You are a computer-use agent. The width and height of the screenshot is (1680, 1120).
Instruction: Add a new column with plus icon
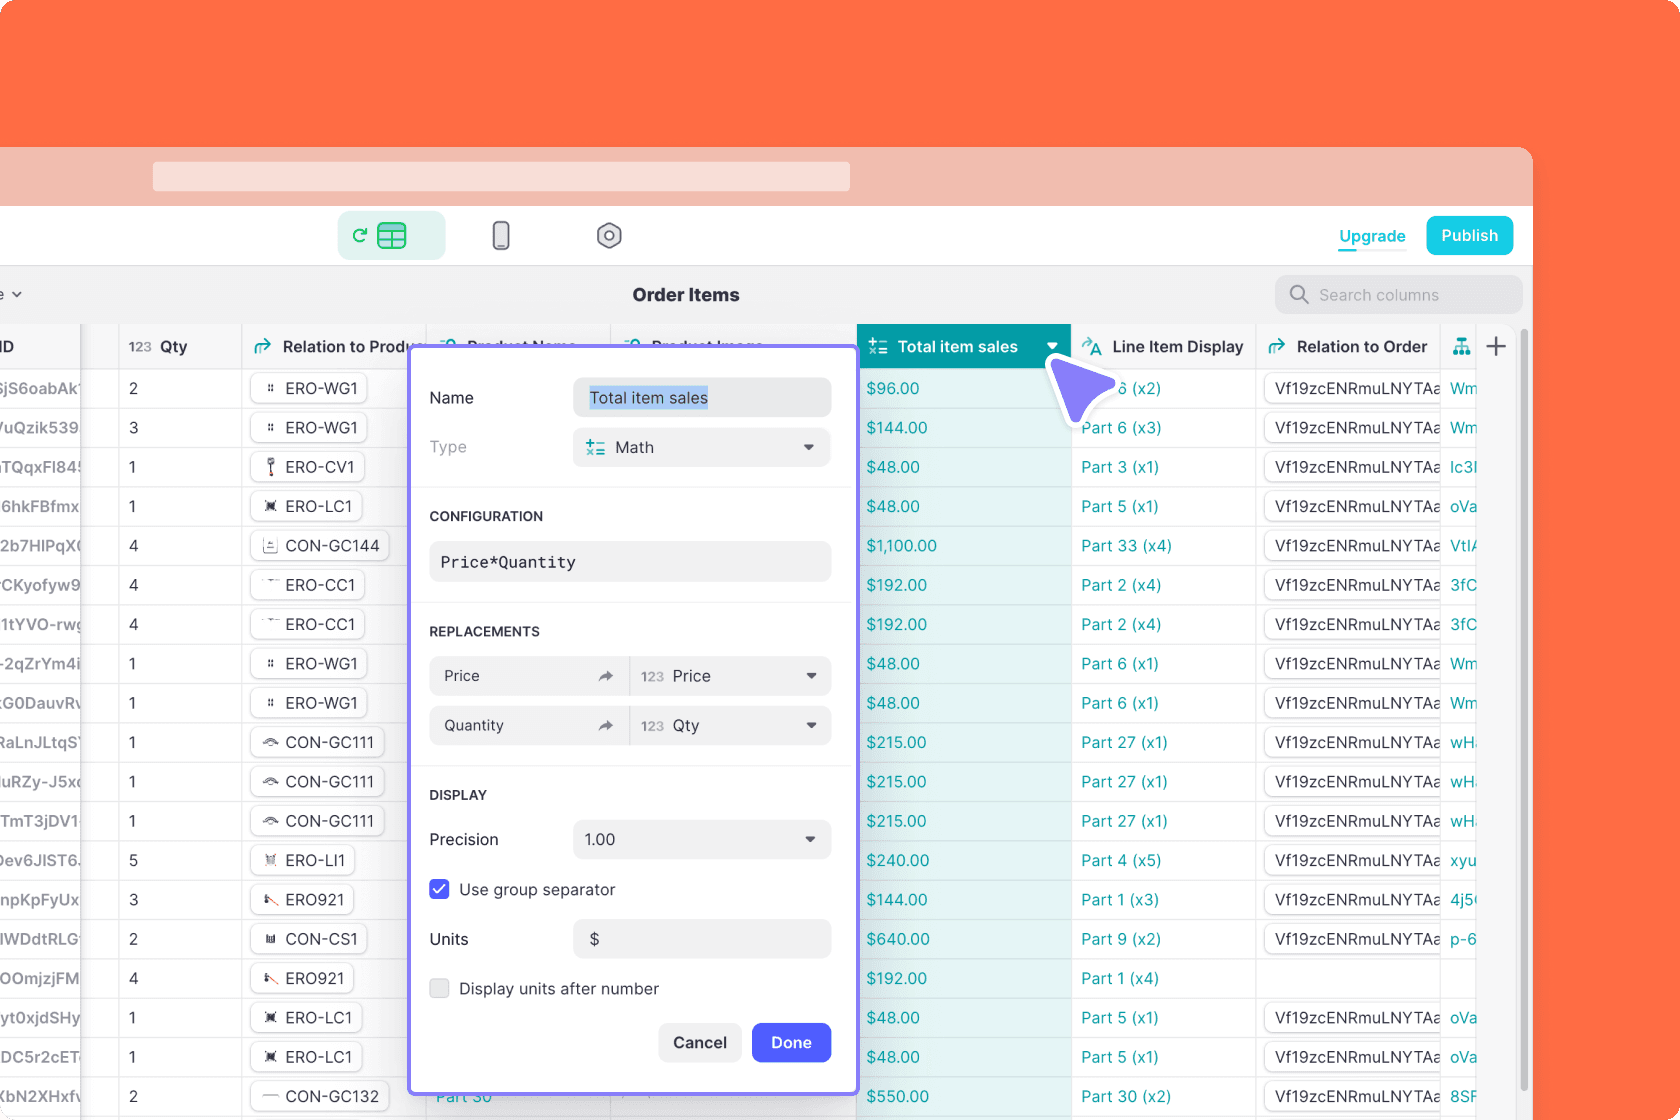pos(1496,346)
